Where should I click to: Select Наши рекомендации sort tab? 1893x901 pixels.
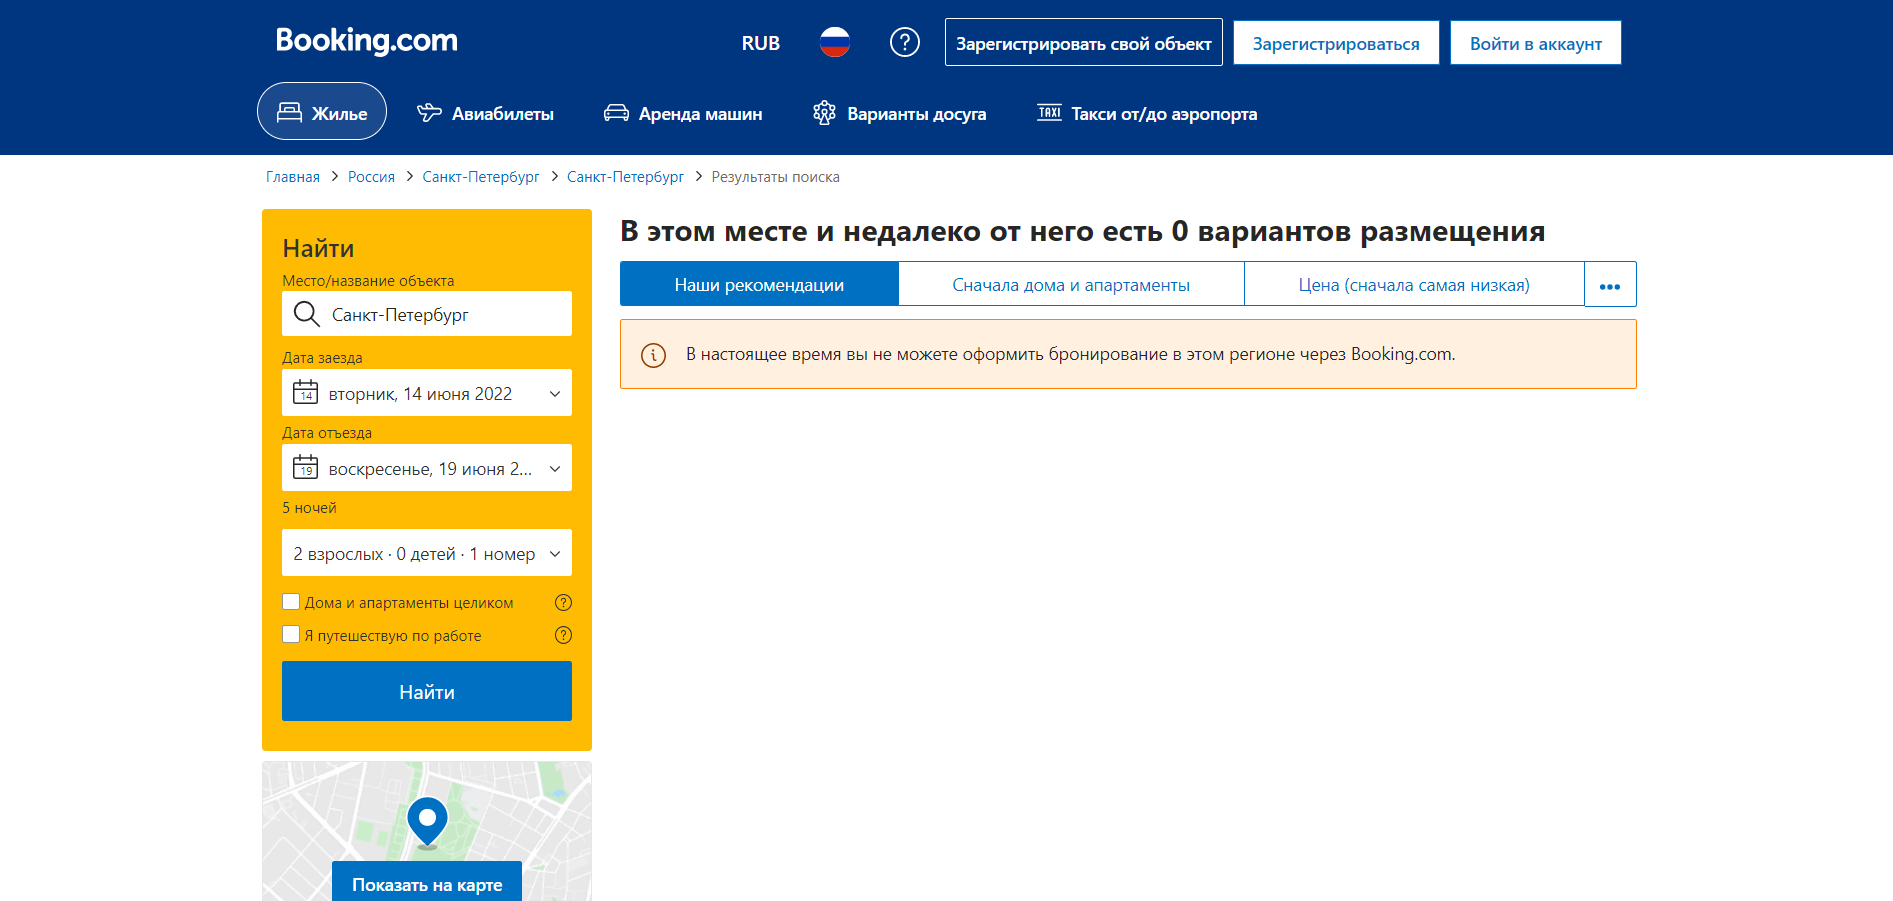point(759,285)
